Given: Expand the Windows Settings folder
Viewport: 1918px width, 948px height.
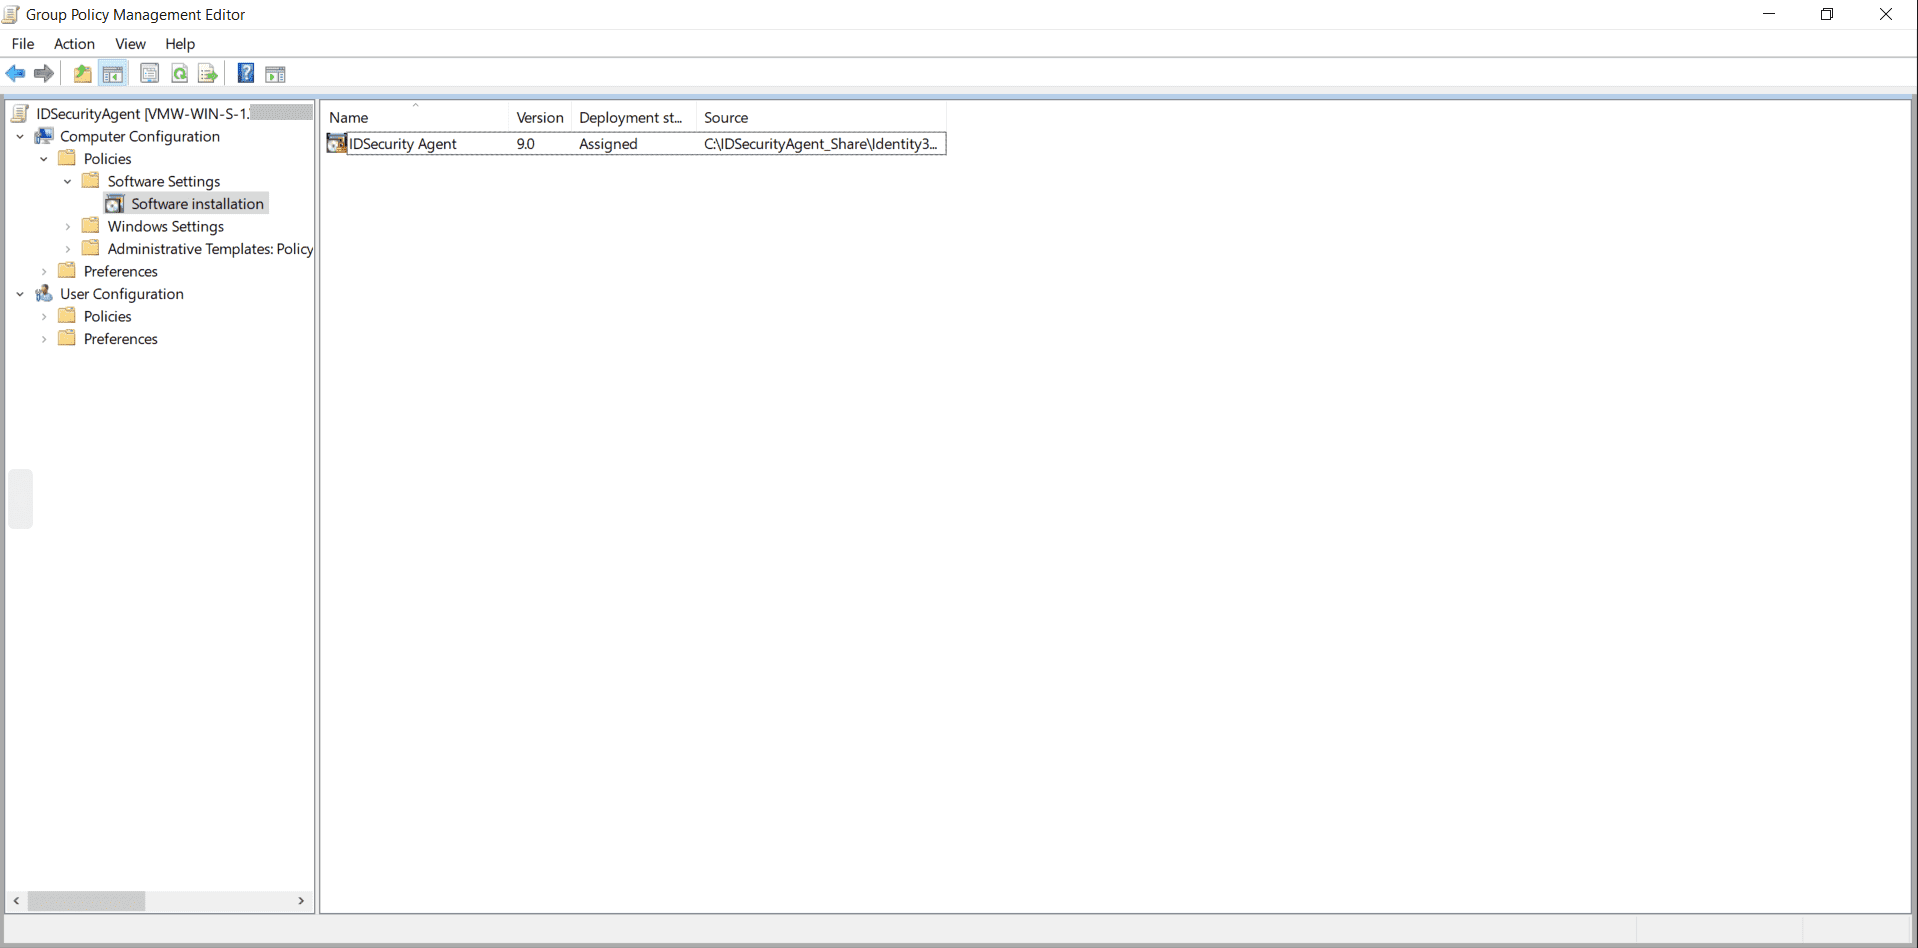Looking at the screenshot, I should [68, 227].
